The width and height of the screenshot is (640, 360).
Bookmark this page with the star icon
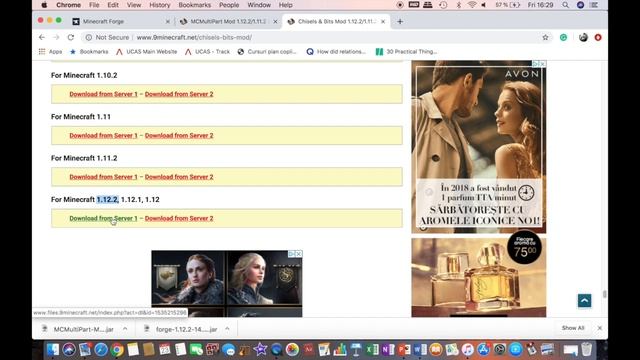[x=545, y=37]
